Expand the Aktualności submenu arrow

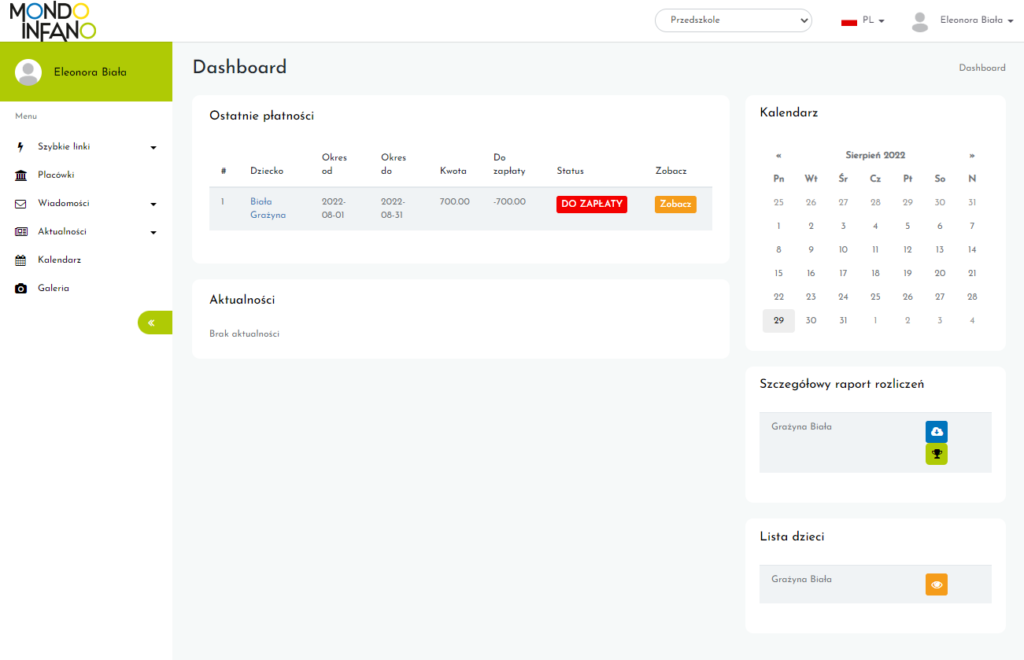[x=153, y=232]
